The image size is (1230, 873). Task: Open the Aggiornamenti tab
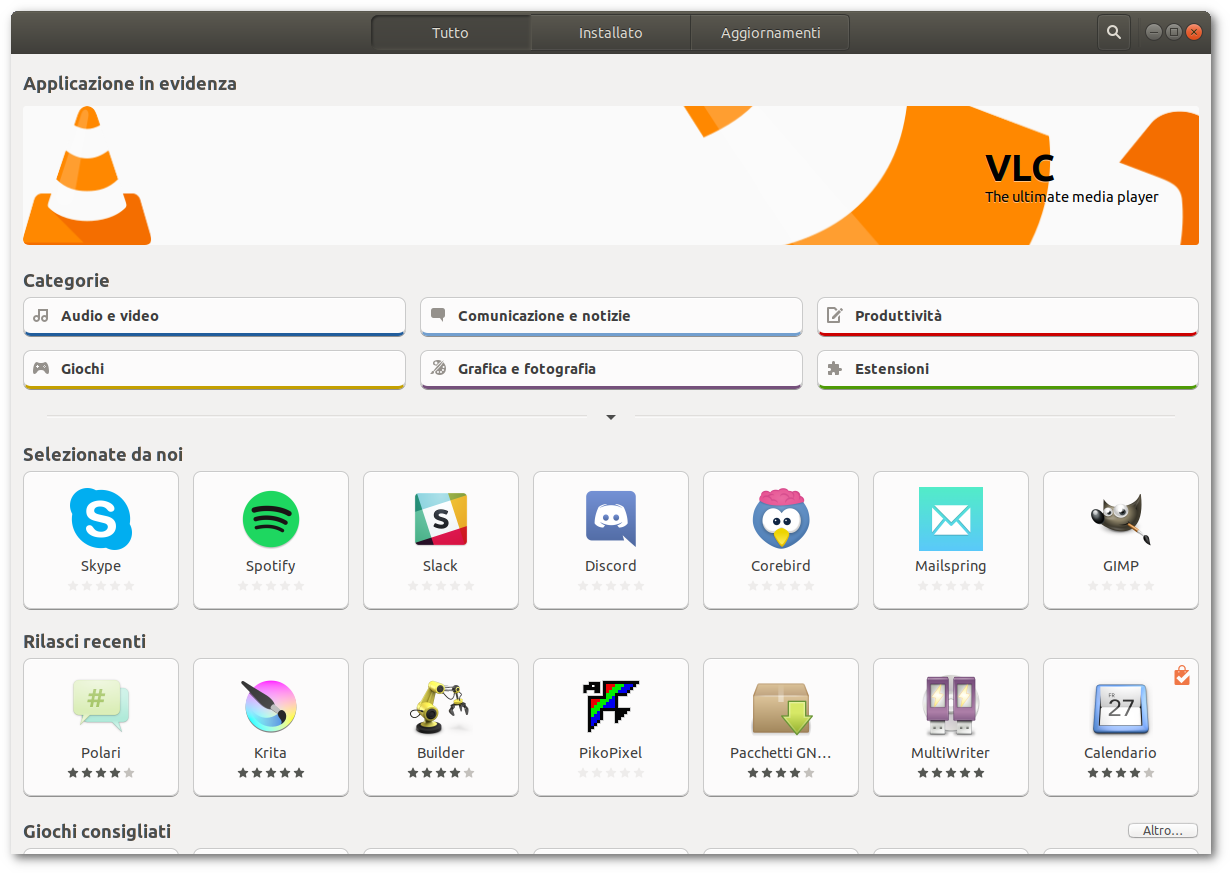point(770,33)
